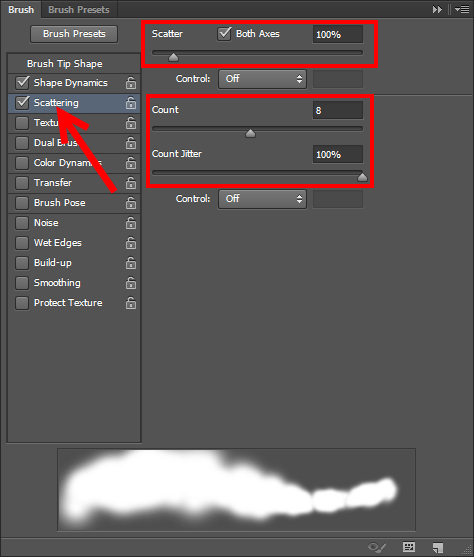Open the Brush panel flyout menu

(462, 10)
